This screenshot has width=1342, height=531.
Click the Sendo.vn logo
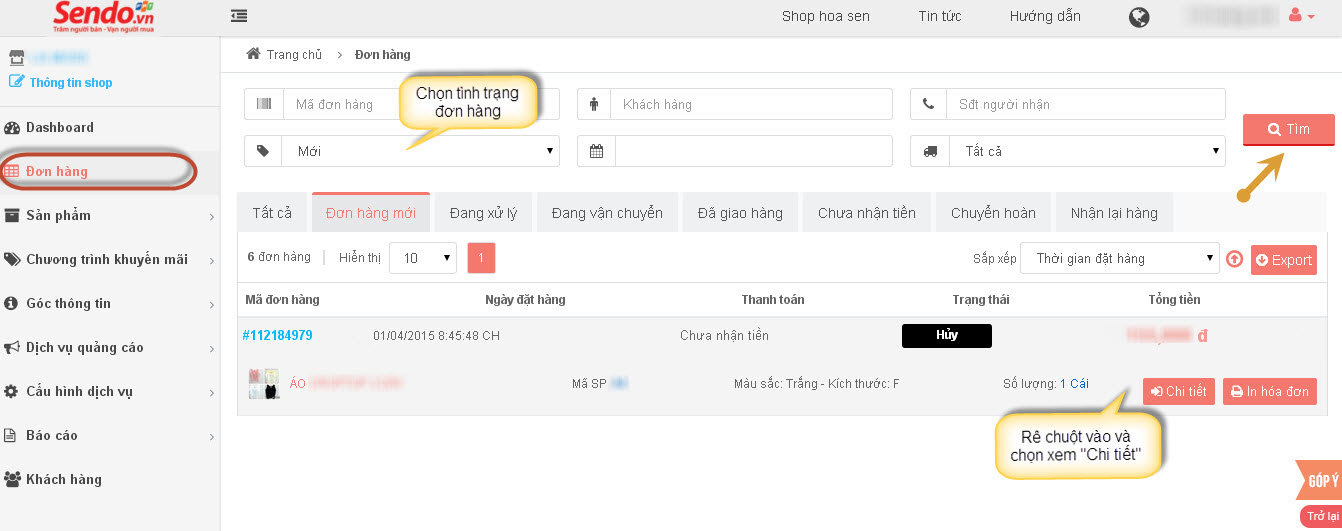click(104, 16)
